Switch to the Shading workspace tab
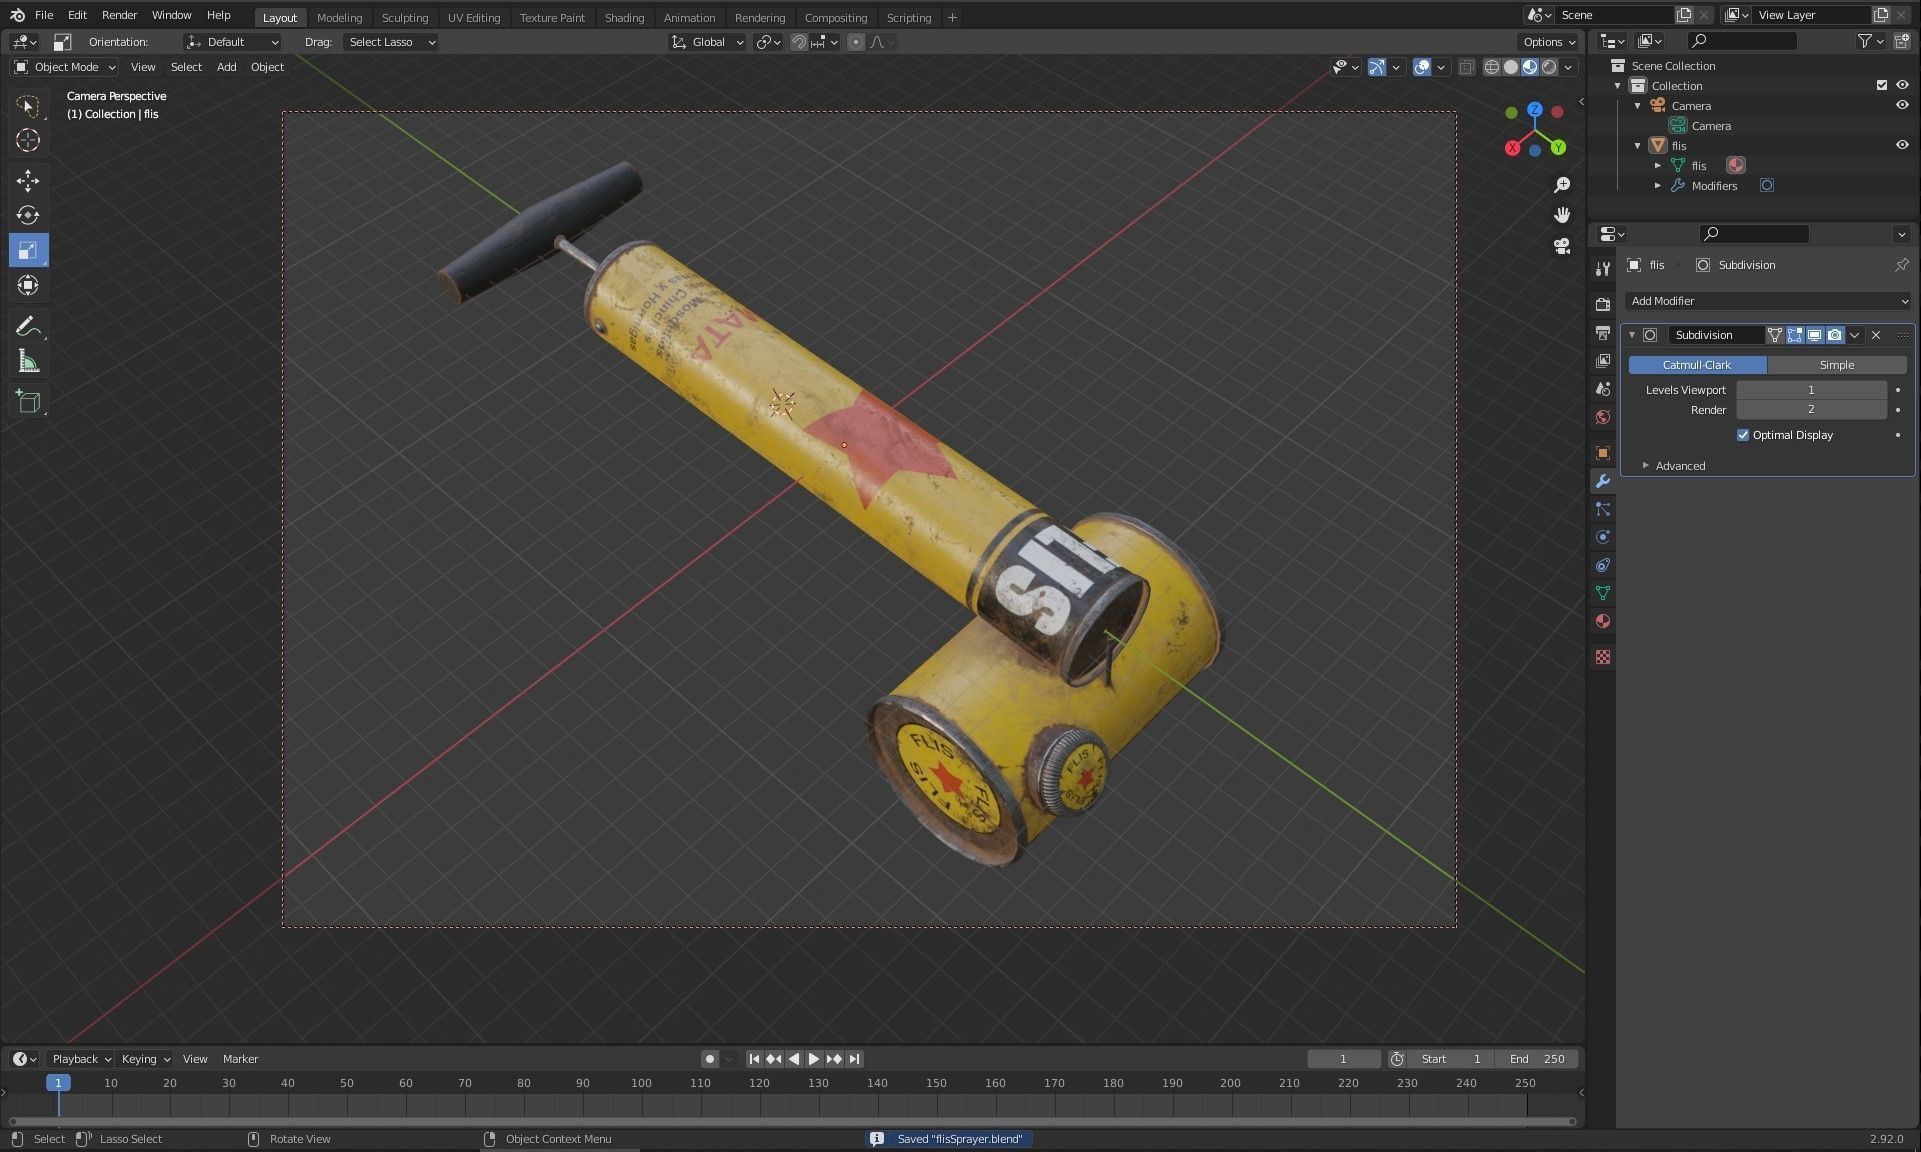Viewport: 1921px width, 1152px height. click(624, 17)
